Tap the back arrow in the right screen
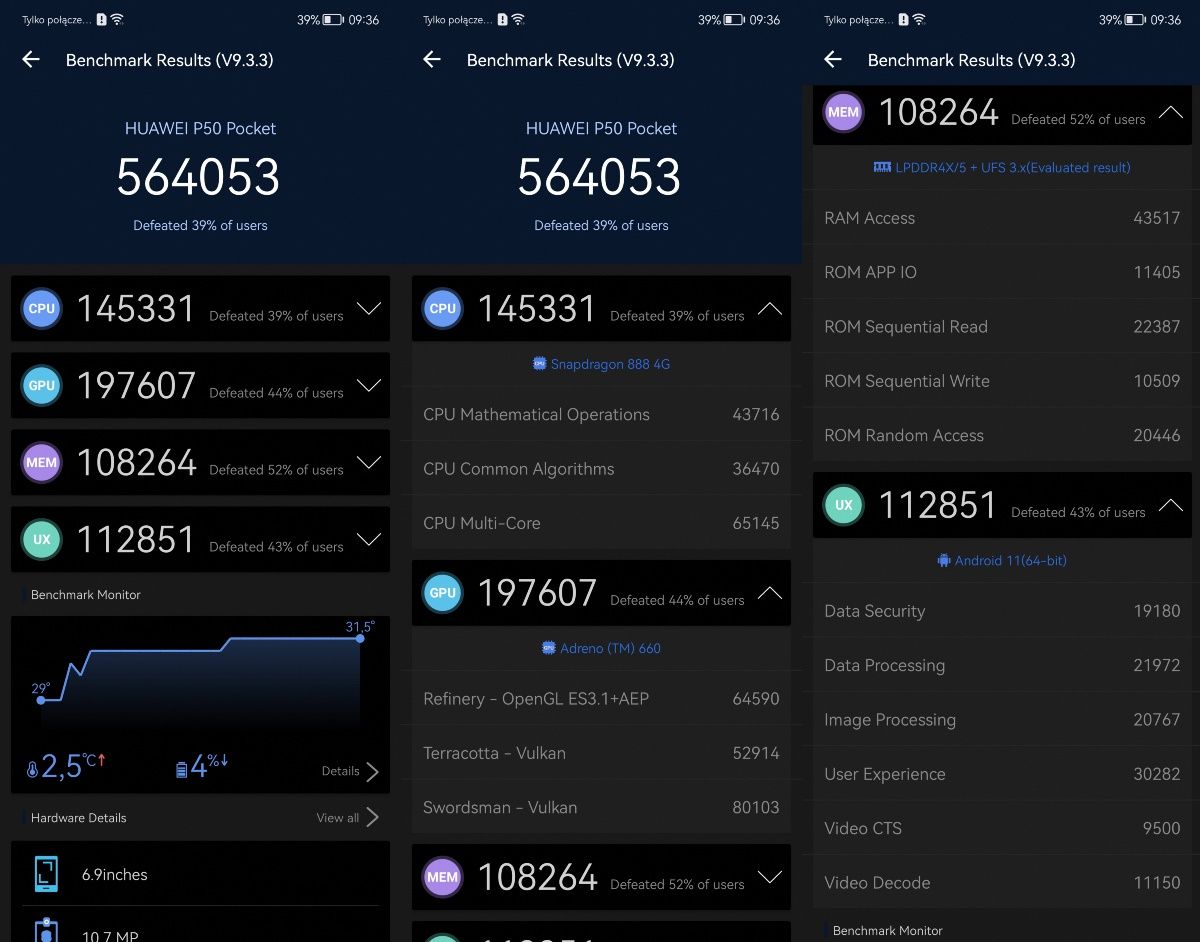This screenshot has height=942, width=1200. (833, 60)
